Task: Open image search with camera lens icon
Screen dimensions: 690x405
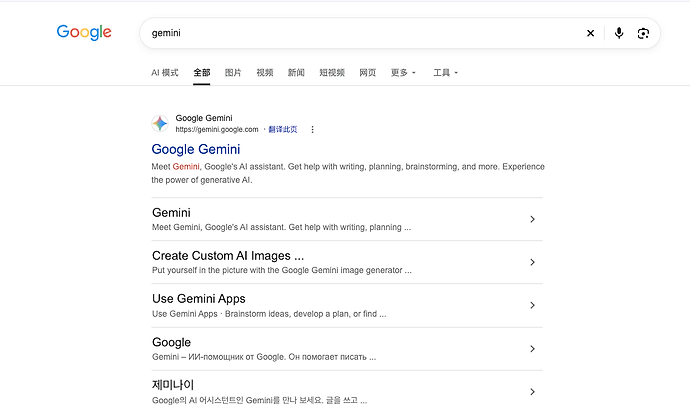Action: [643, 33]
